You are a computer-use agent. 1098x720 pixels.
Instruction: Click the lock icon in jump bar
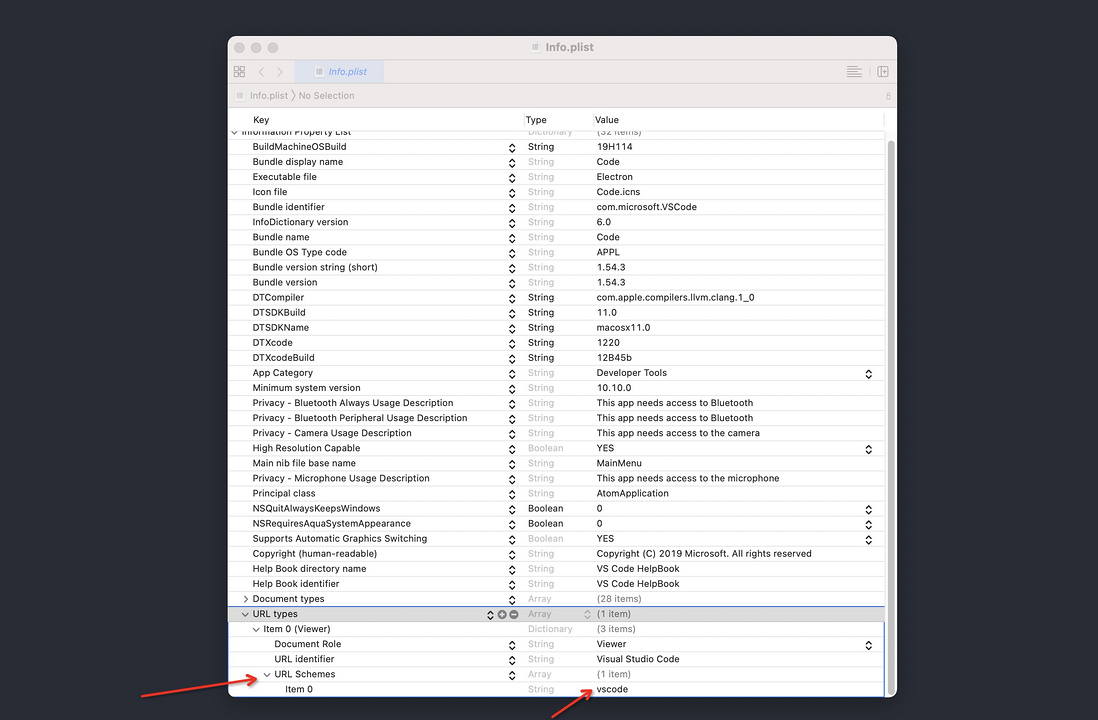pos(888,96)
